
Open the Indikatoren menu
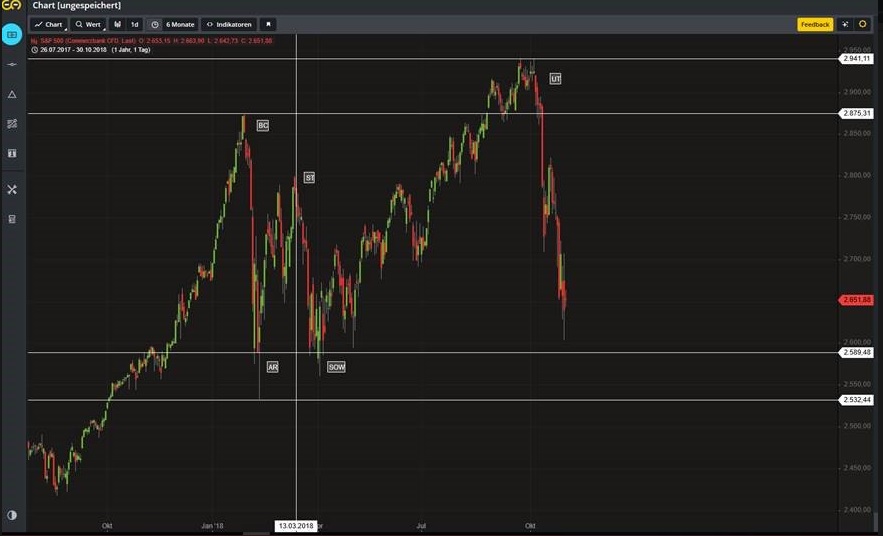coord(229,24)
